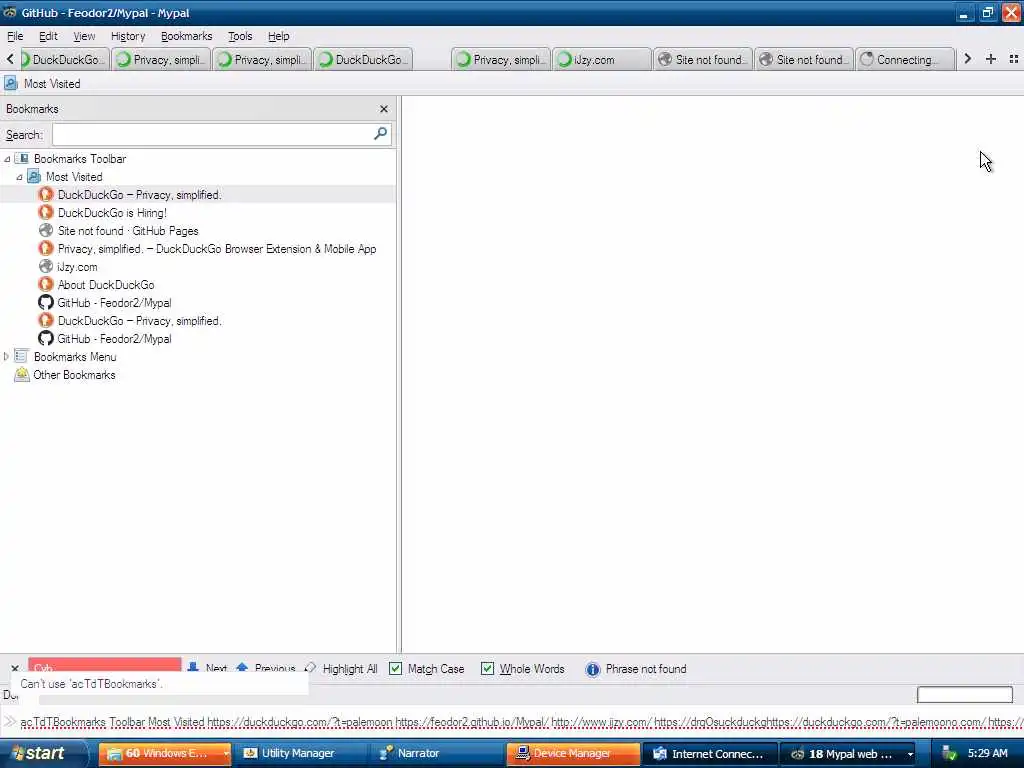
Task: Collapse the Most Visited tree node
Action: point(20,177)
